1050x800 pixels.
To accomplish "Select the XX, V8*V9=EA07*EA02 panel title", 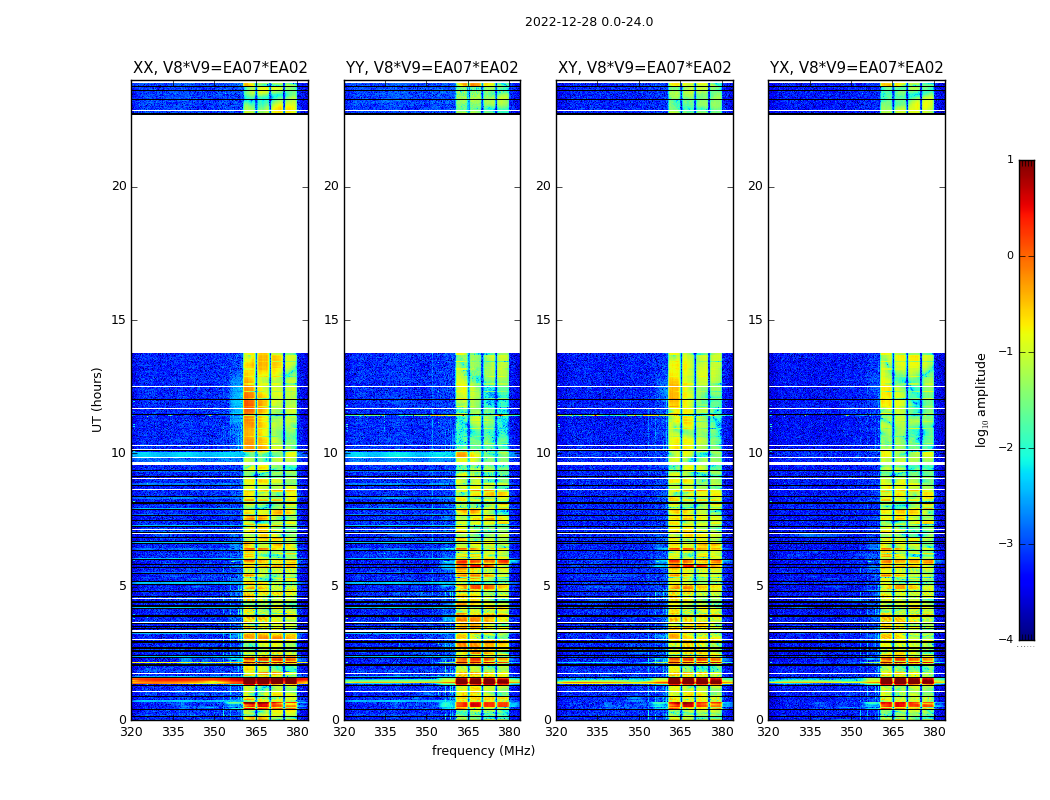I will coord(220,68).
